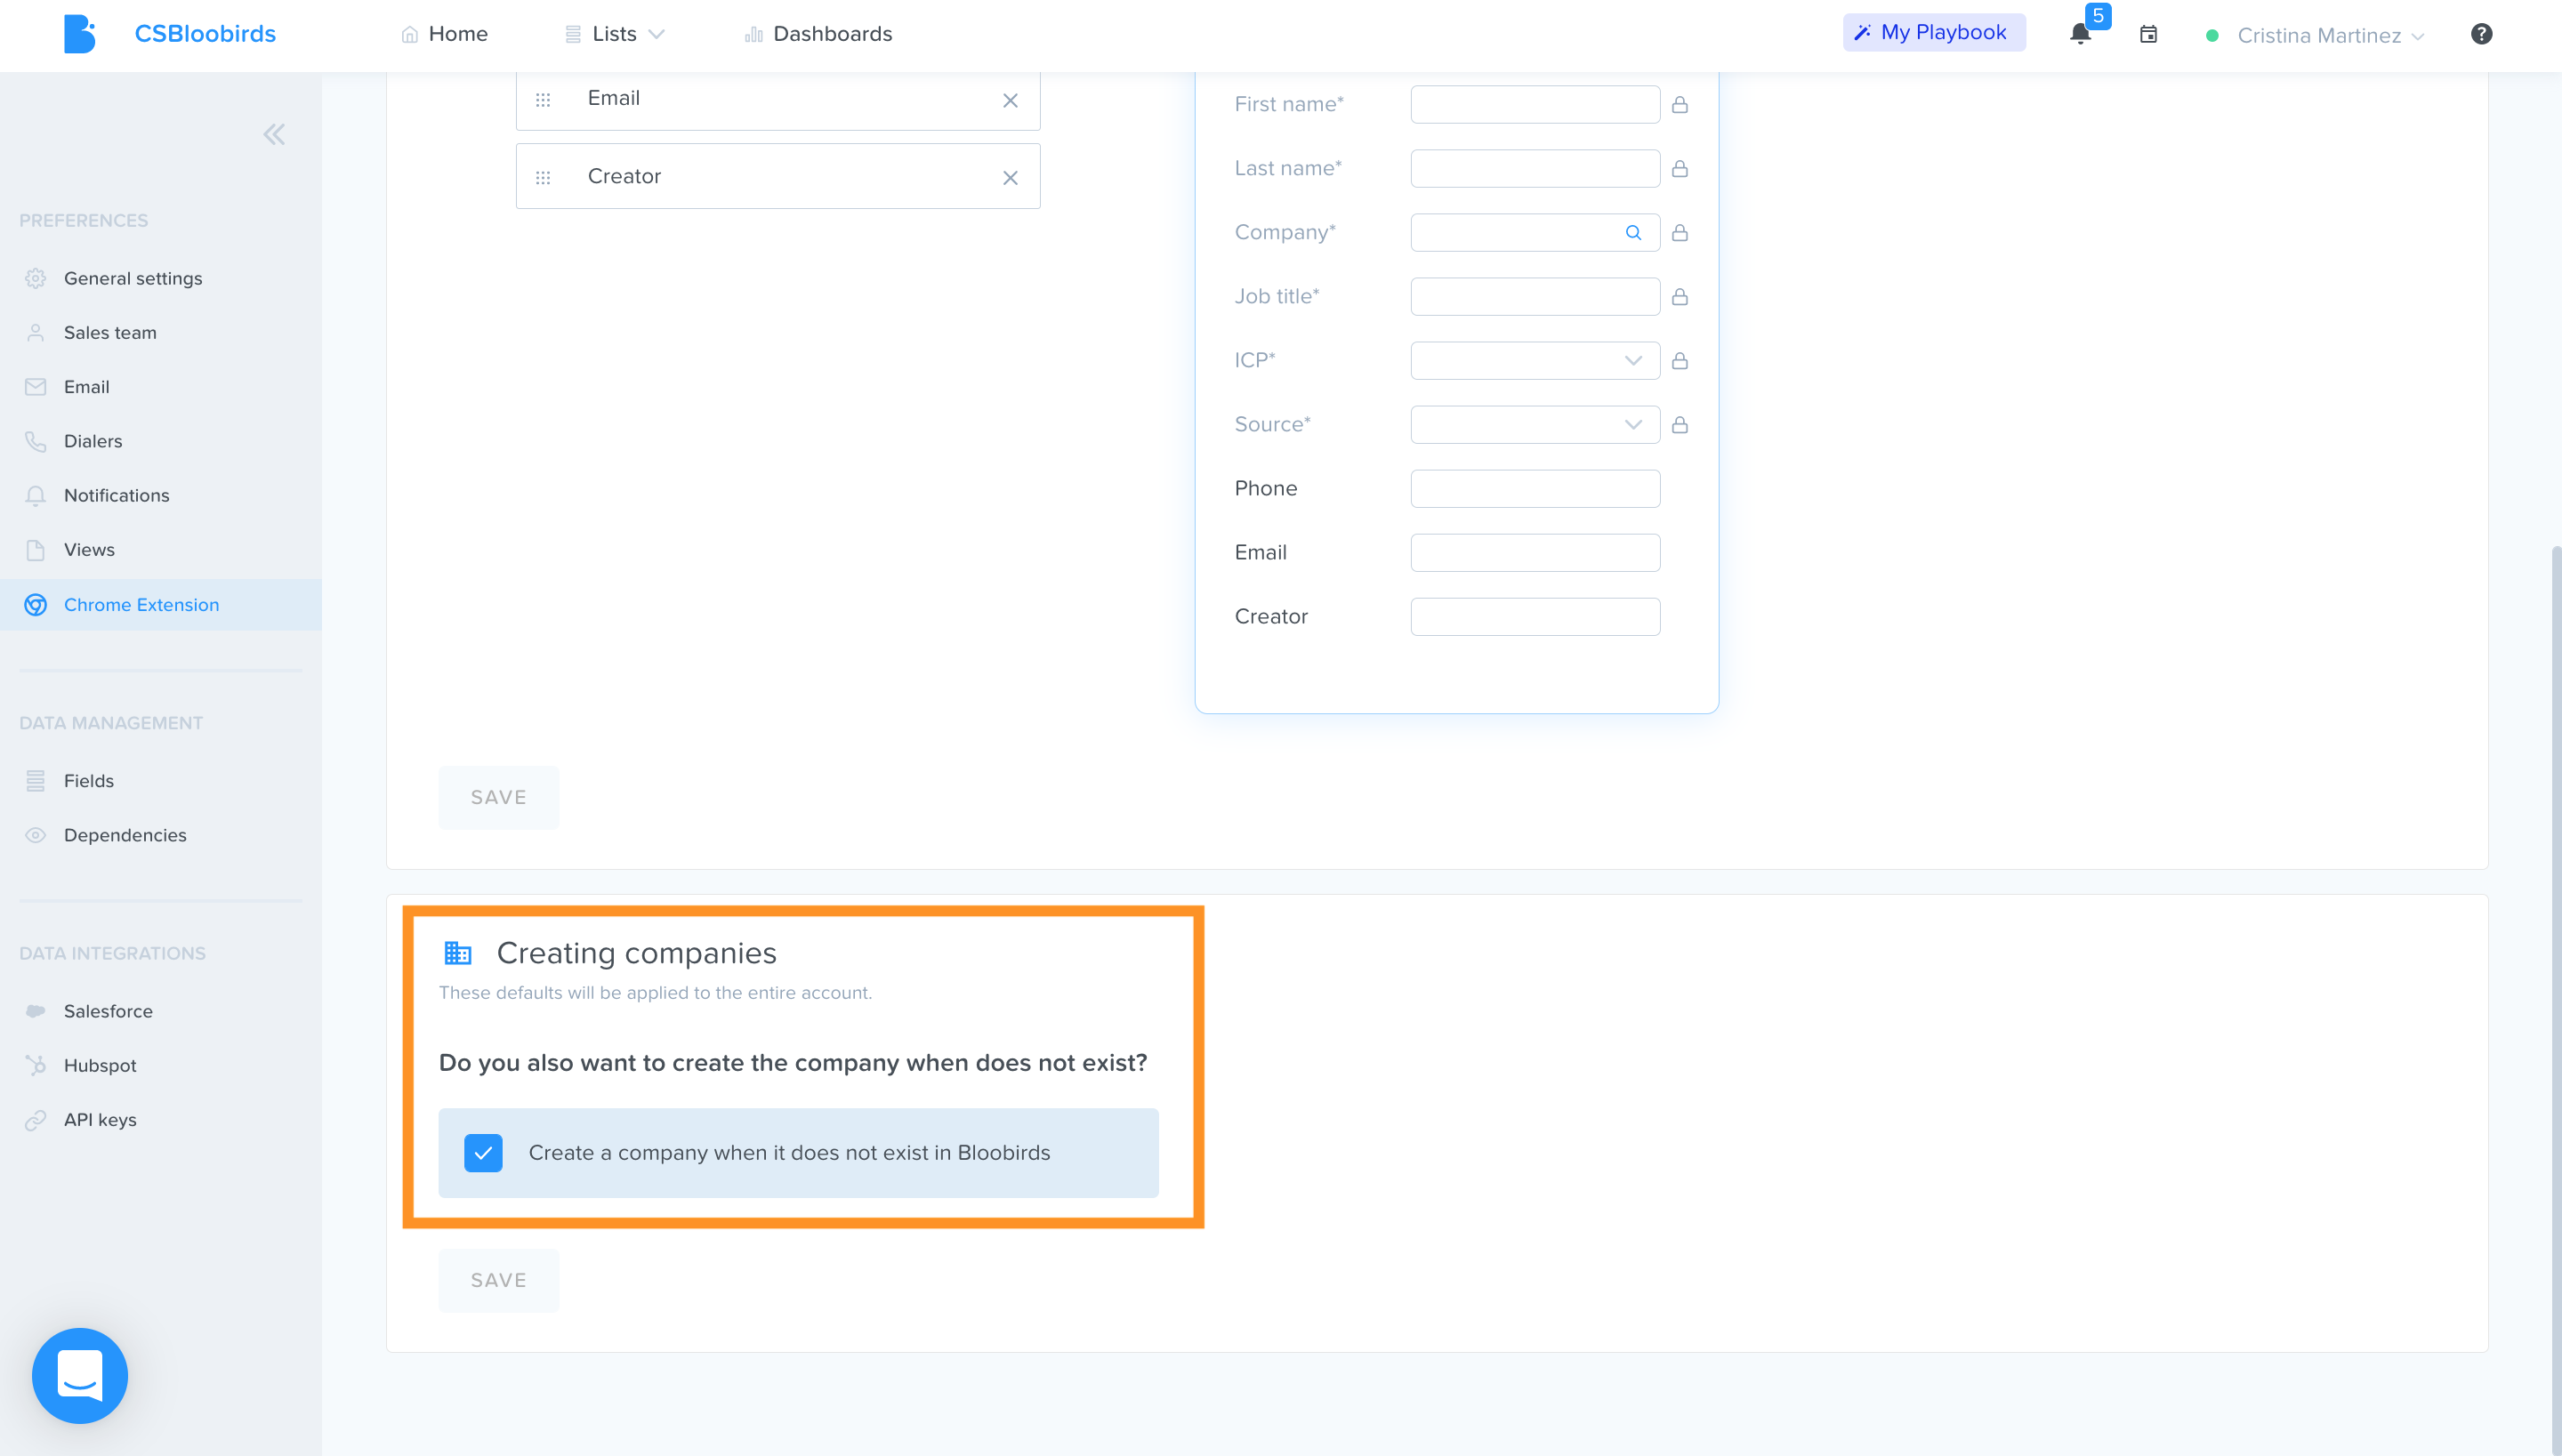
Task: Grab the Email row drag handle
Action: coord(543,100)
